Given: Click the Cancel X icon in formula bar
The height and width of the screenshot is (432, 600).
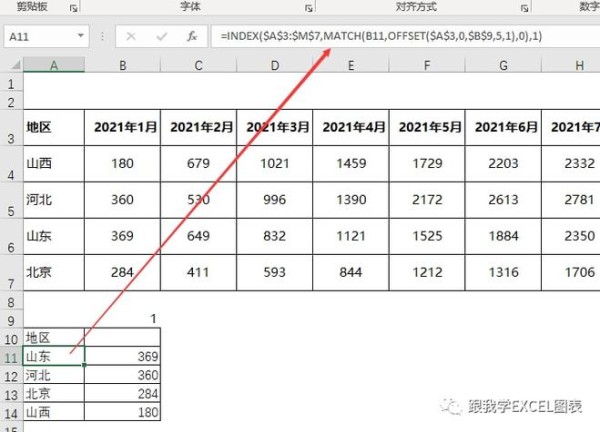Looking at the screenshot, I should (131, 36).
